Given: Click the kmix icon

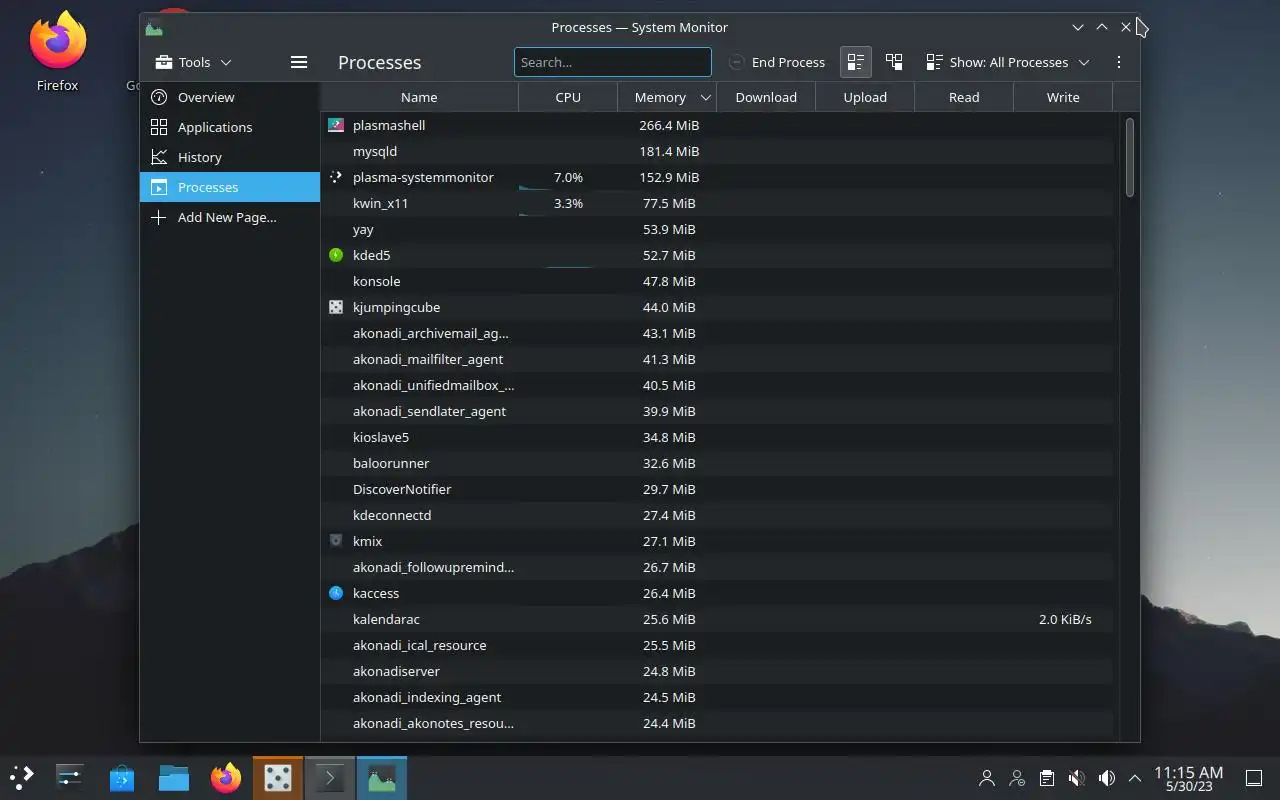Looking at the screenshot, I should click(x=336, y=541).
